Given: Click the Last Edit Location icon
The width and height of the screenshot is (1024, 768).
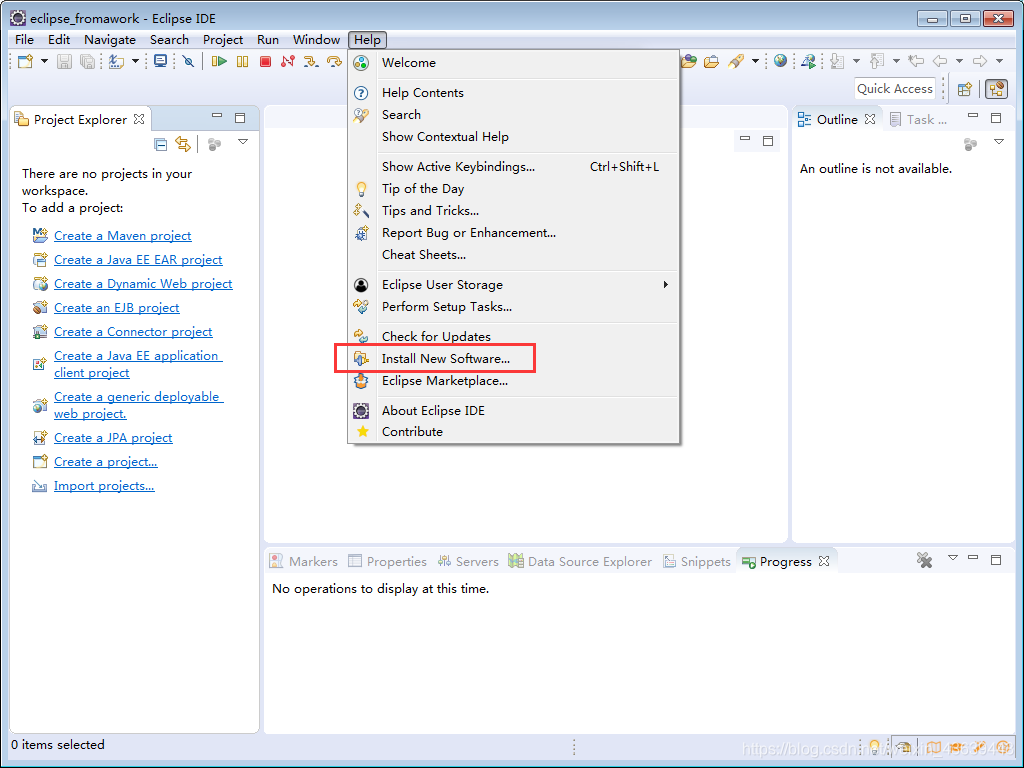Looking at the screenshot, I should [x=916, y=61].
